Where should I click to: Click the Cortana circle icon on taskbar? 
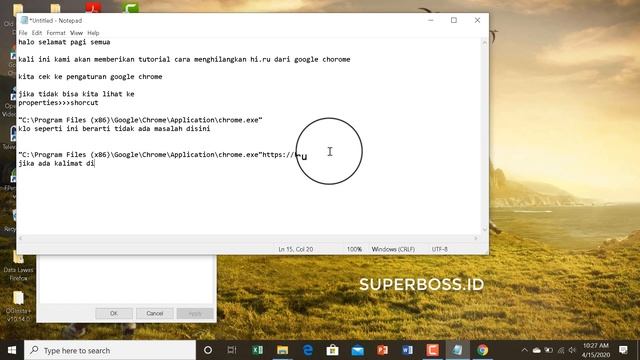208,350
